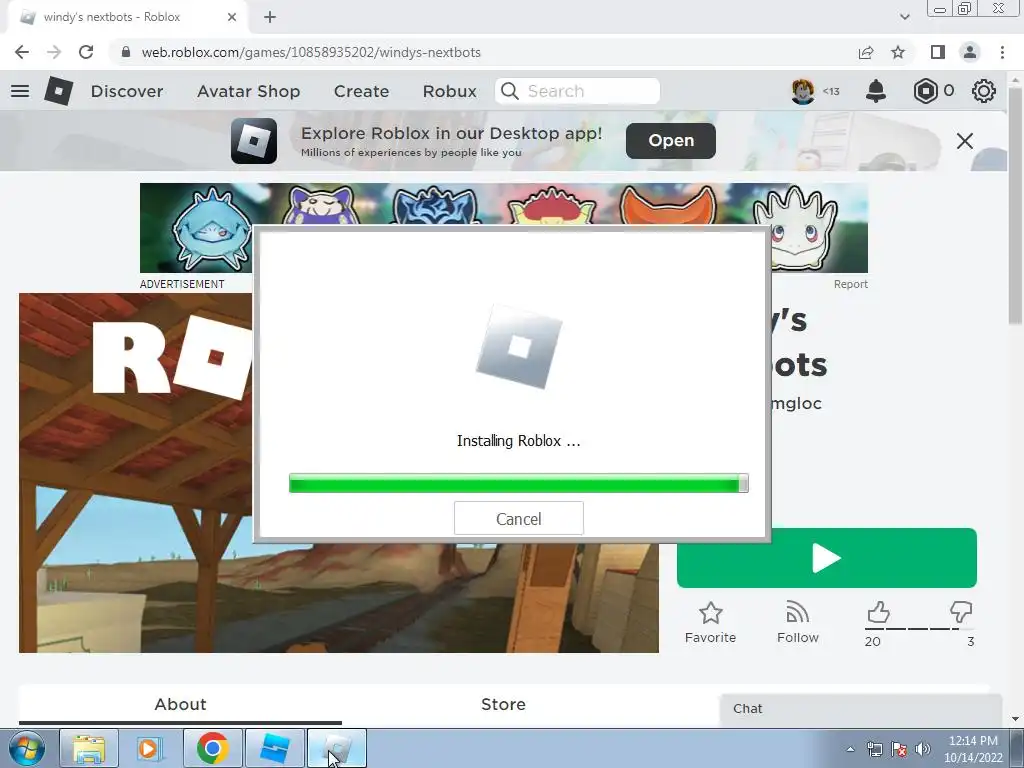The image size is (1024, 768).
Task: Click the installation progress bar
Action: pyautogui.click(x=519, y=483)
